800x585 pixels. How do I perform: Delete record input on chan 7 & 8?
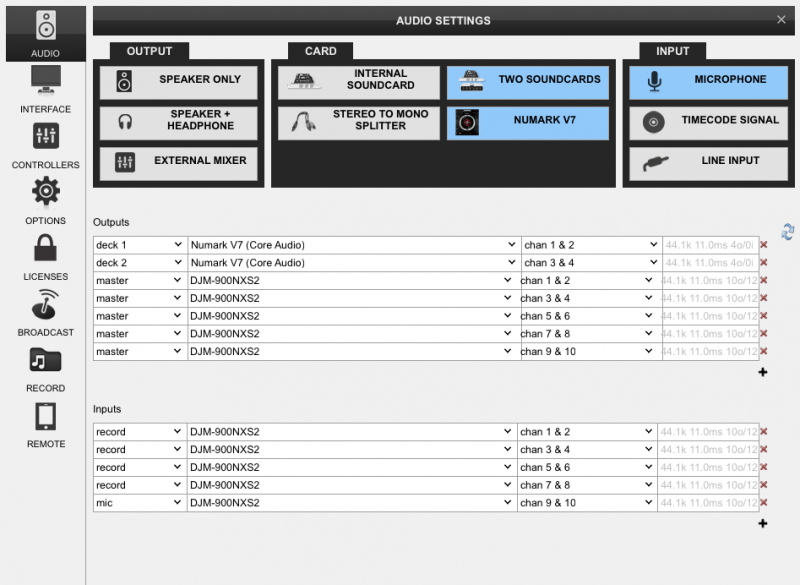click(x=764, y=485)
